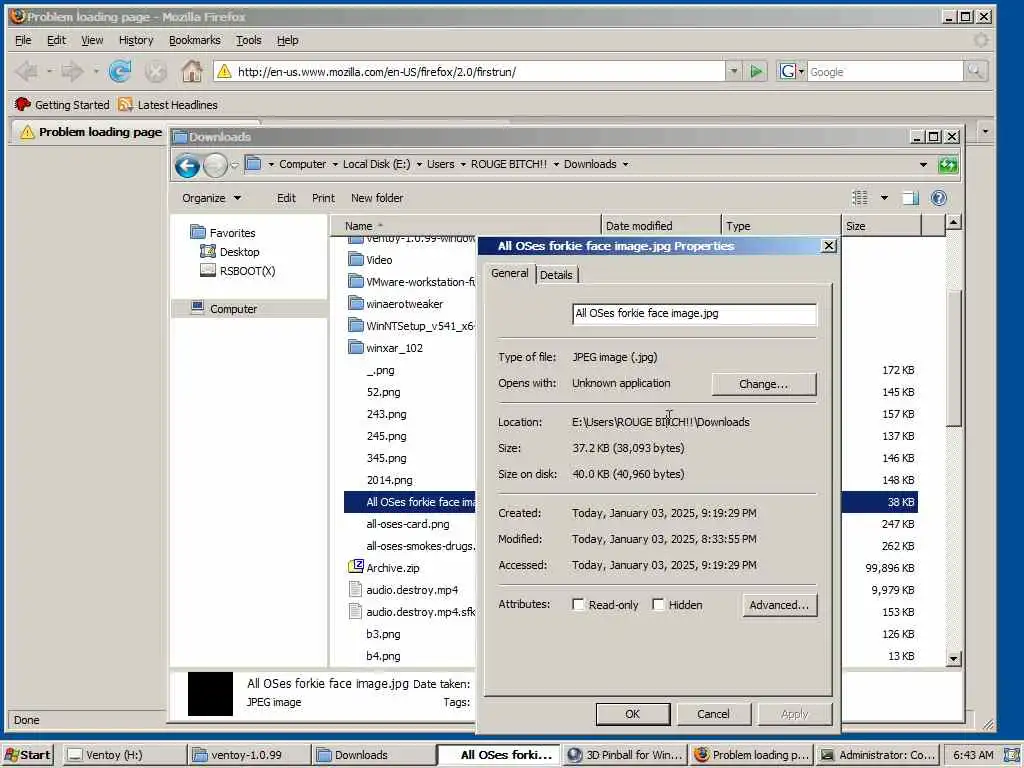Enable the Hidden attribute checkbox
This screenshot has height=768, width=1024.
tap(658, 605)
